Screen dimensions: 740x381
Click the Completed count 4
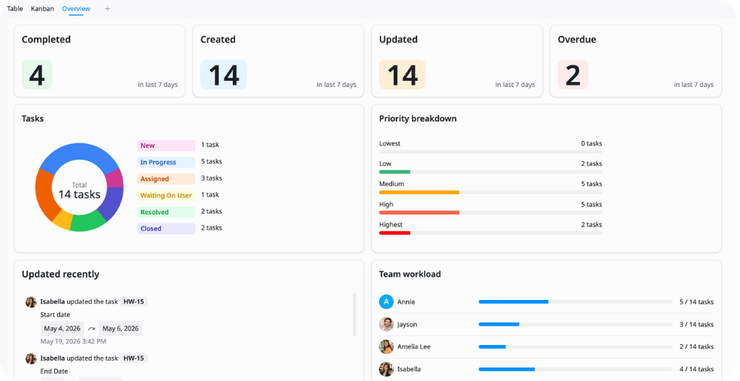pos(37,75)
